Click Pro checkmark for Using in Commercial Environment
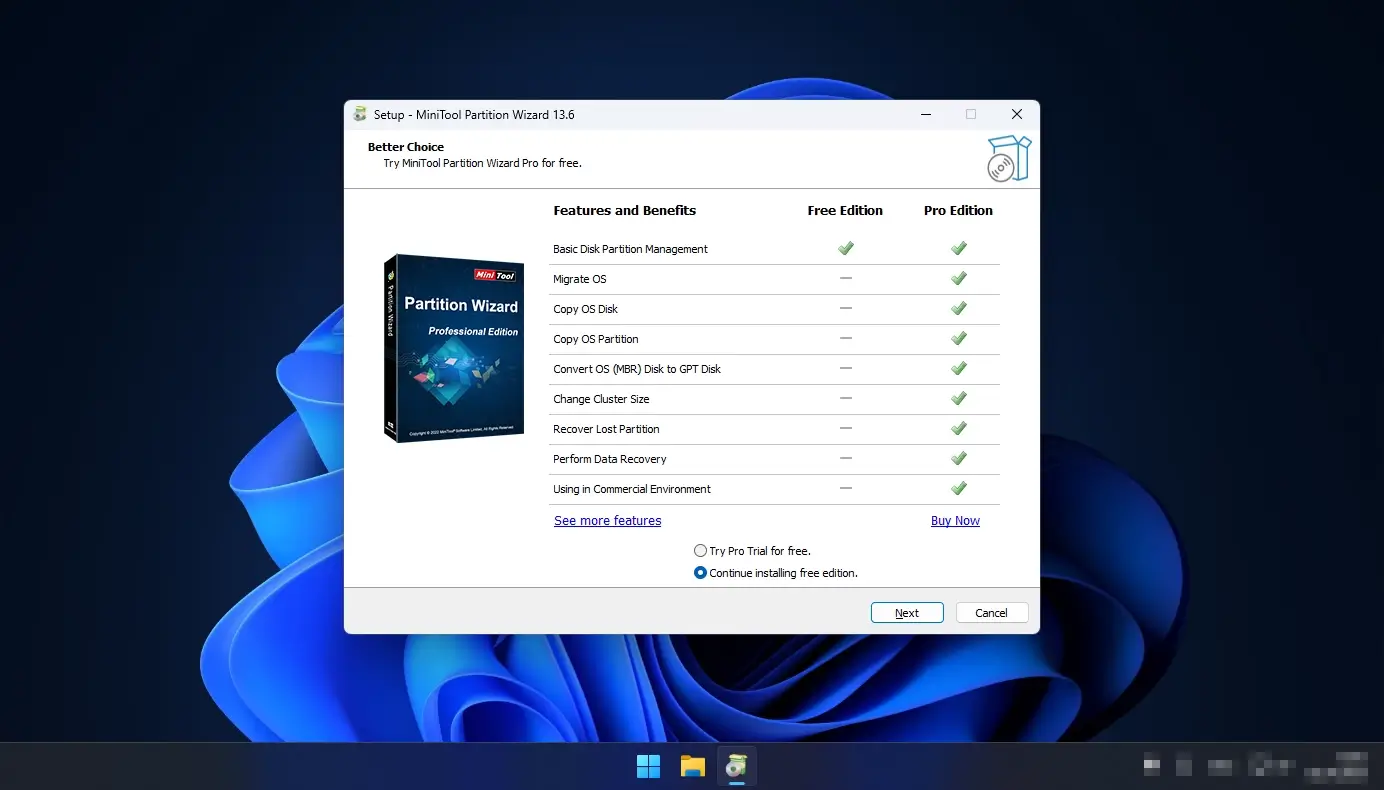Screen dimensions: 1384x790 959,488
